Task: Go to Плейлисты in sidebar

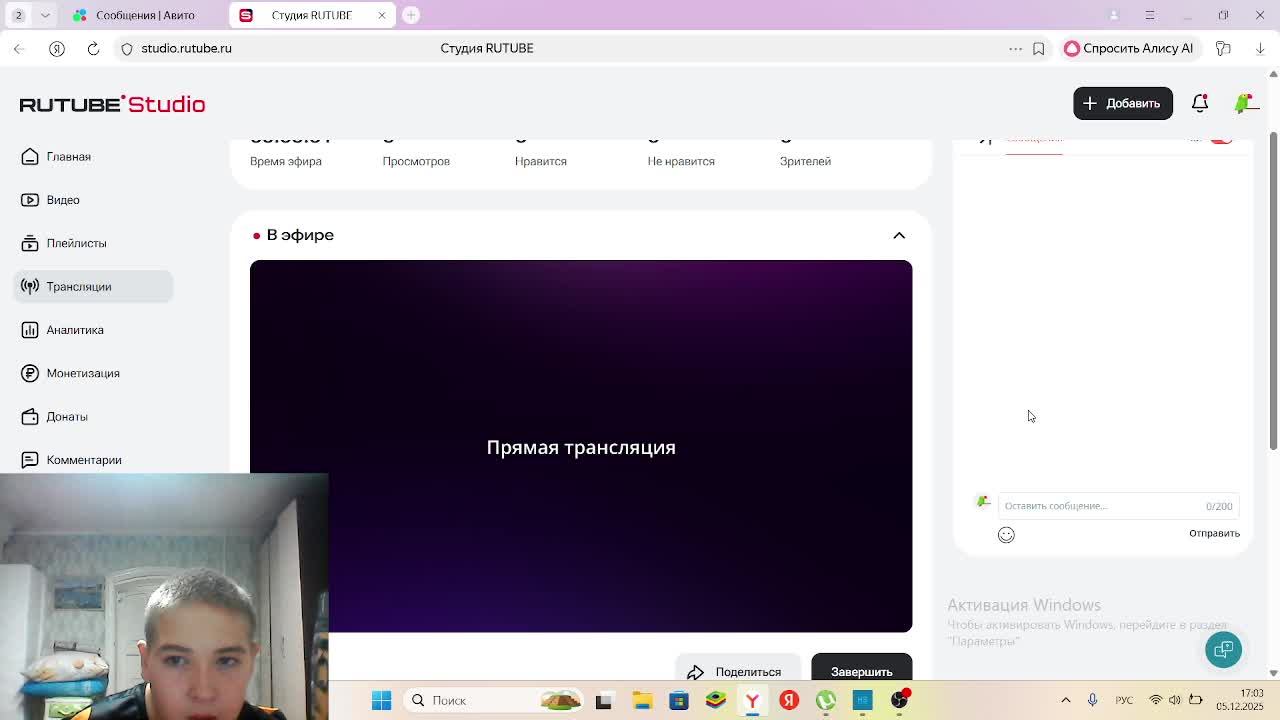Action: click(x=76, y=243)
